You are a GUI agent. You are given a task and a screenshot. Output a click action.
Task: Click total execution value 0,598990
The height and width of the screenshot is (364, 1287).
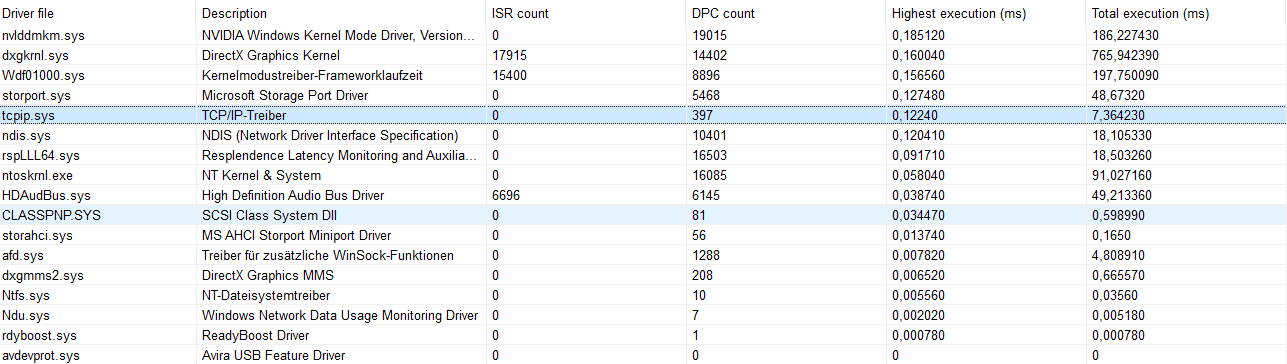1119,215
